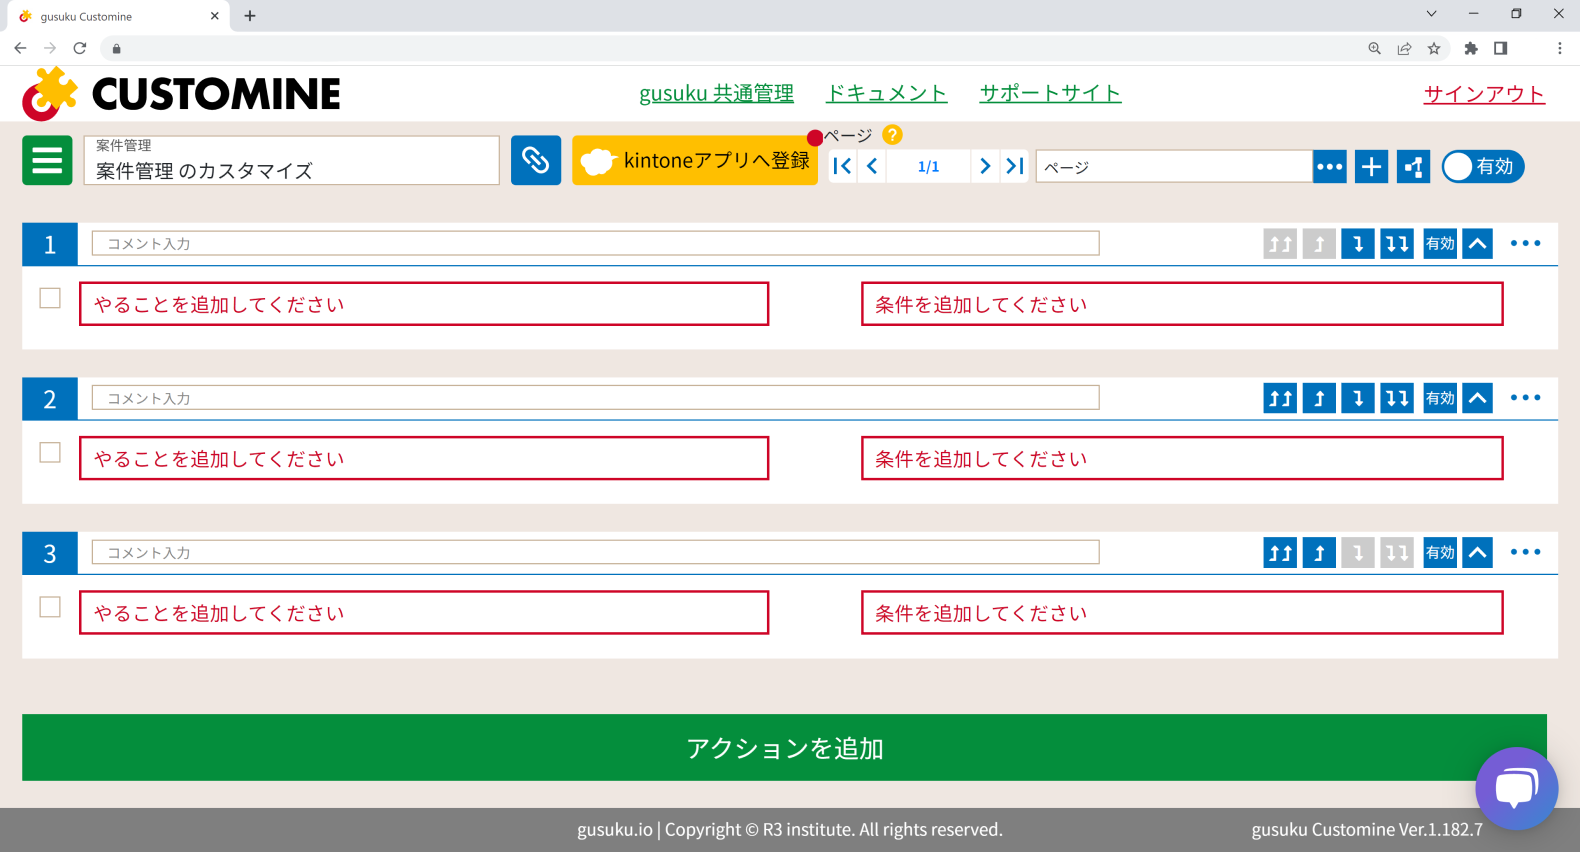
Task: Click the ページ name input field
Action: point(1174,167)
